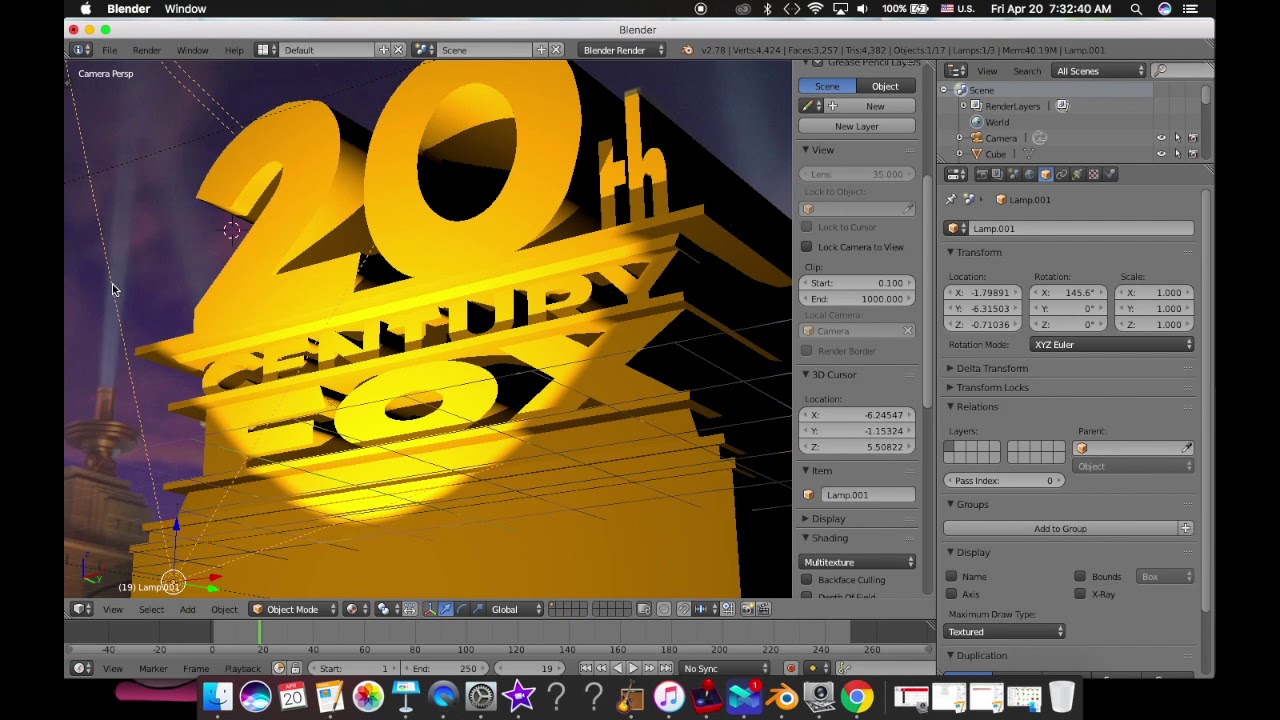1280x720 pixels.
Task: Open the Textured maximum draw type dropdown
Action: (x=1004, y=632)
